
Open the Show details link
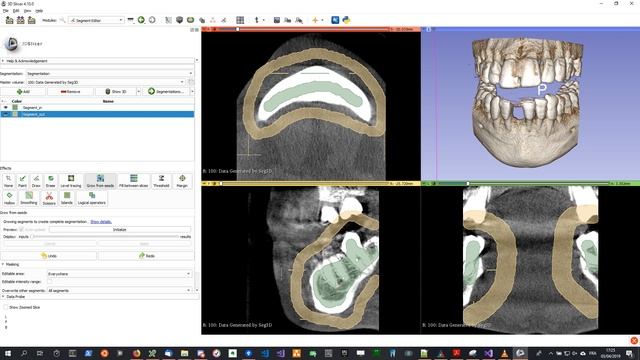click(x=101, y=222)
